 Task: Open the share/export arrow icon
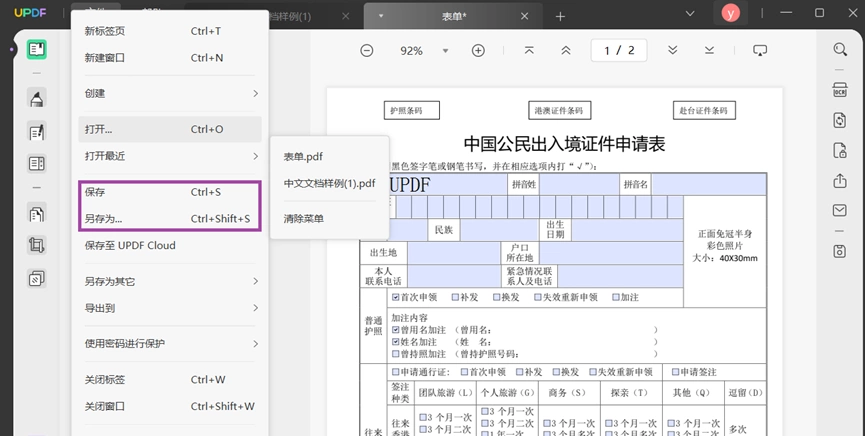tap(840, 180)
